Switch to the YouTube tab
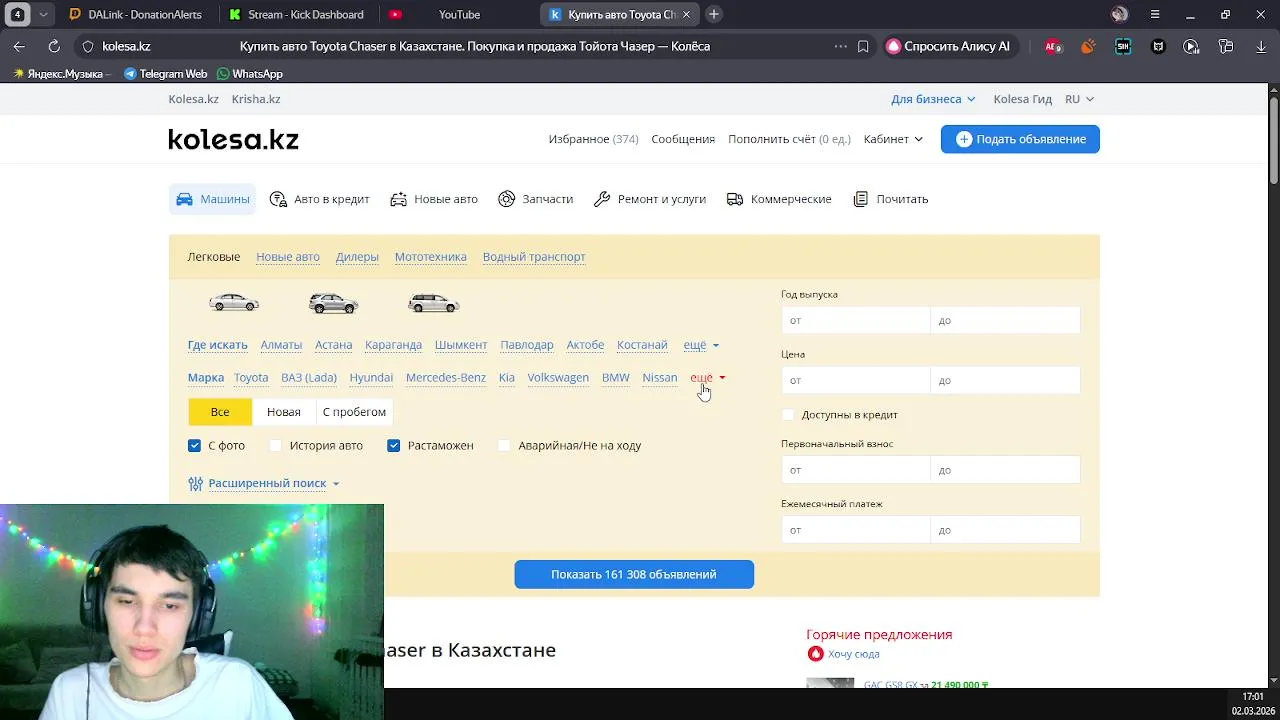The height and width of the screenshot is (720, 1280). tap(459, 14)
